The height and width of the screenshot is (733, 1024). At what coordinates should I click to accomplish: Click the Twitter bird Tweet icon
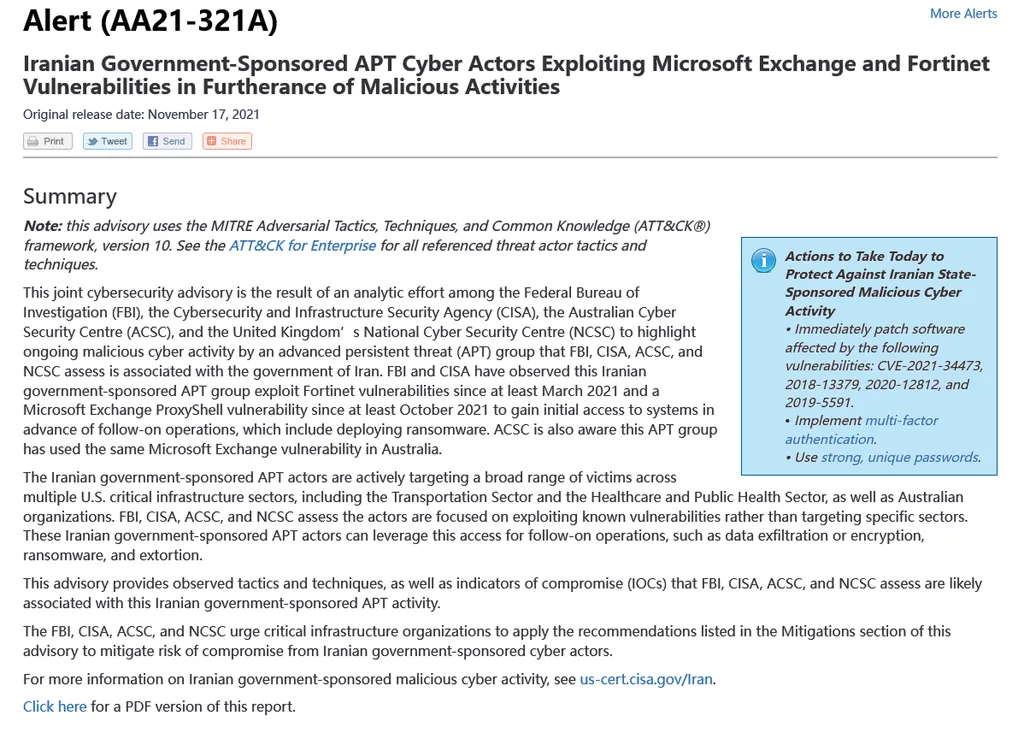[x=93, y=141]
